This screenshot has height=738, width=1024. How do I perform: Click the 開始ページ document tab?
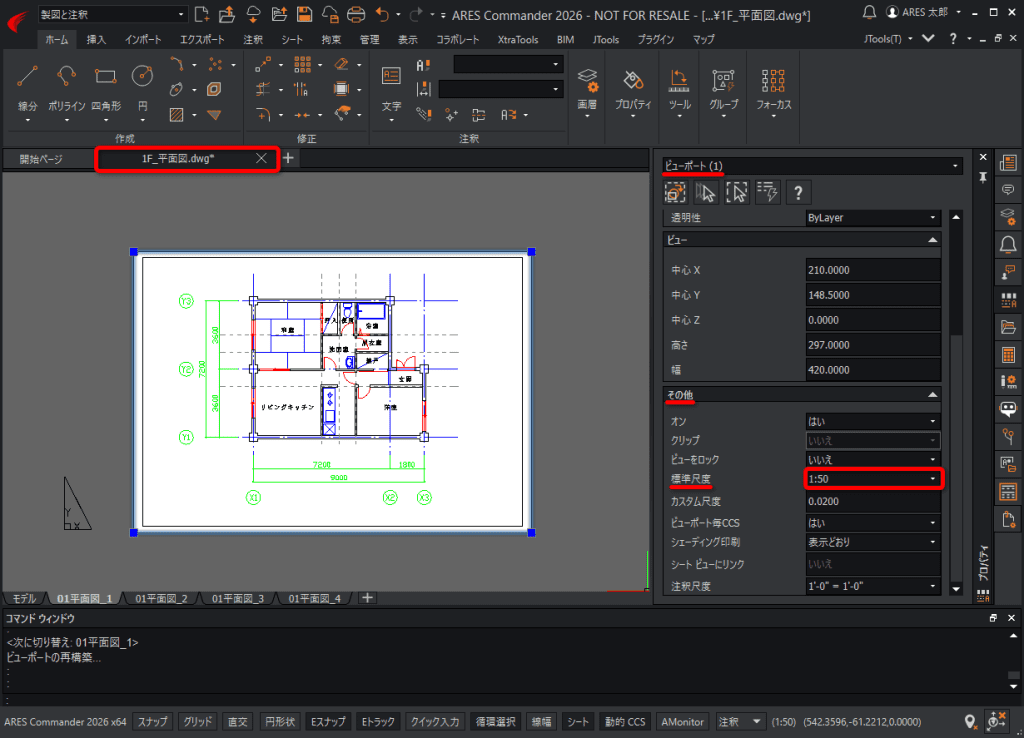pyautogui.click(x=41, y=159)
